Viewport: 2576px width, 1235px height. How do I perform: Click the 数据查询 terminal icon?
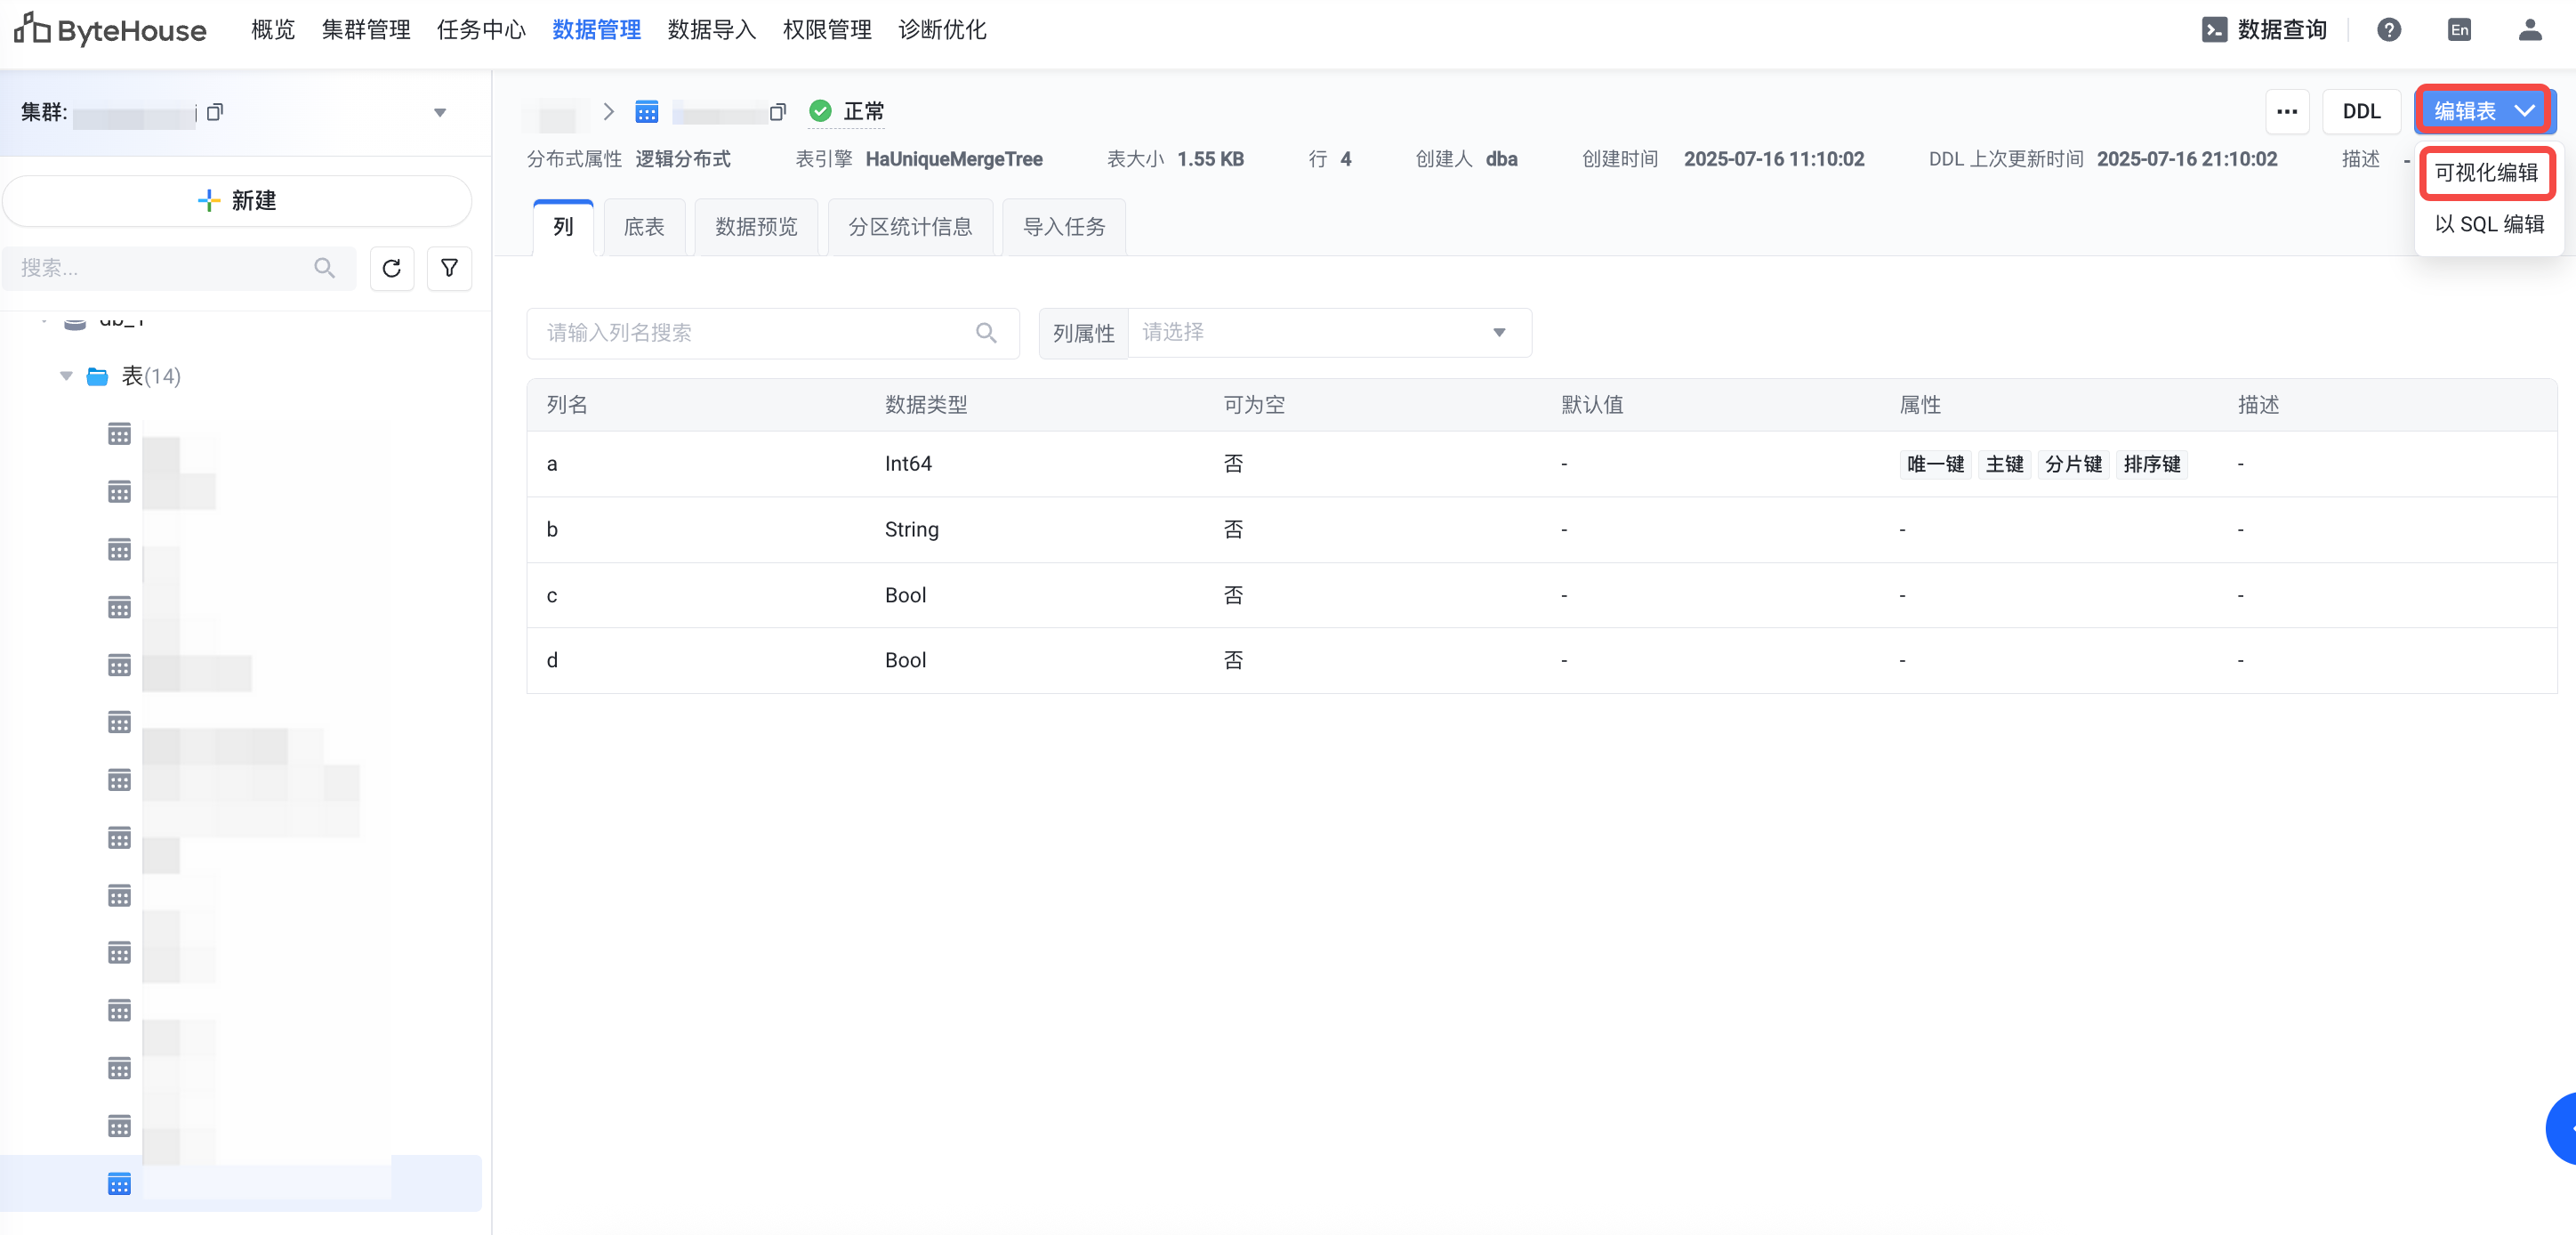pos(2214,30)
